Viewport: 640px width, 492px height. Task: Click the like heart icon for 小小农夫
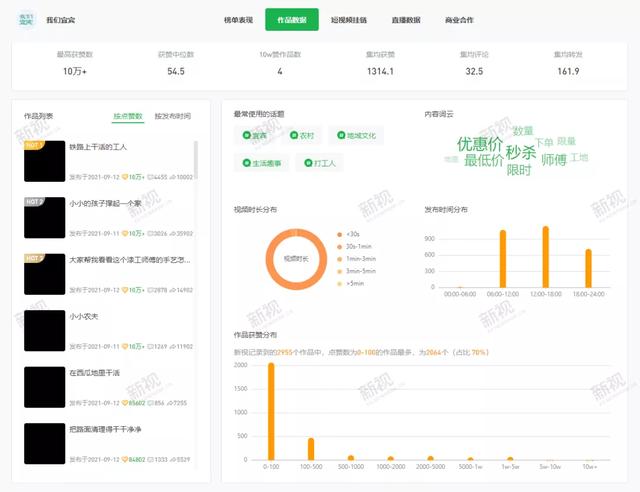[x=124, y=346]
